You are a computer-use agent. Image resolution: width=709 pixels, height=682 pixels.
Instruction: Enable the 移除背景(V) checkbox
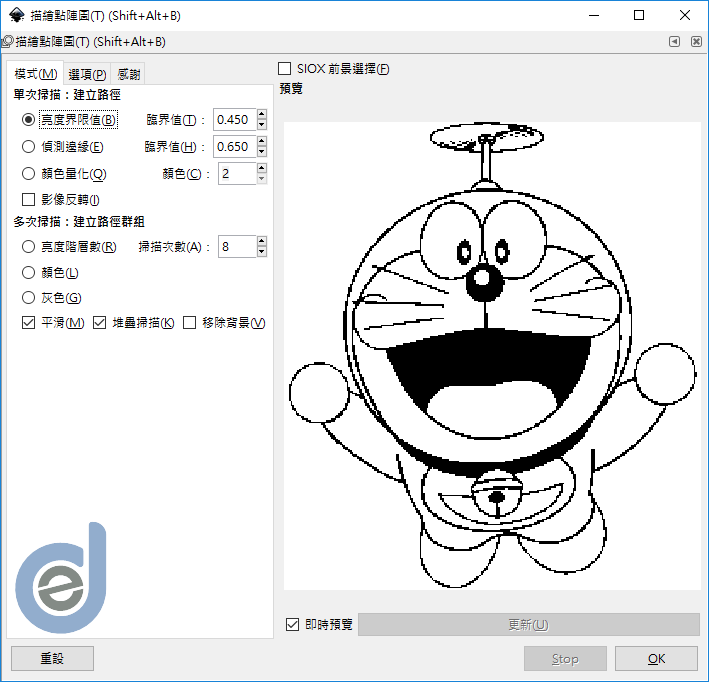(189, 322)
